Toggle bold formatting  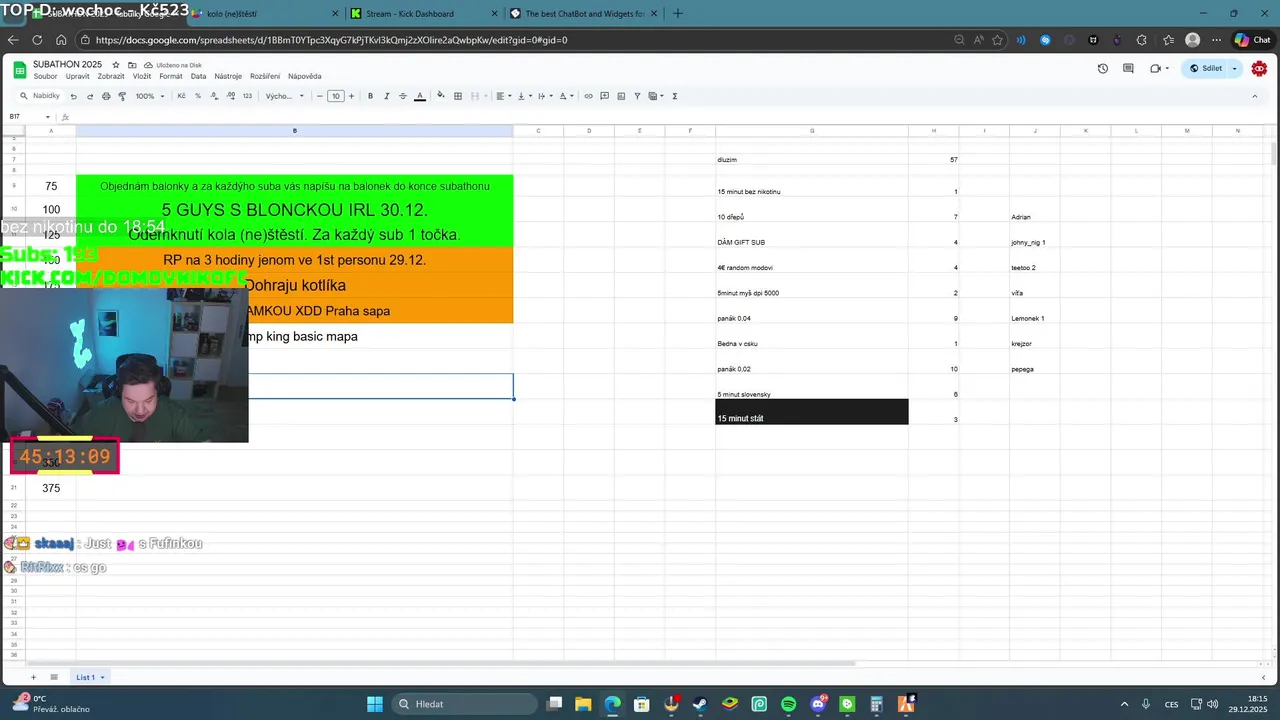click(370, 96)
